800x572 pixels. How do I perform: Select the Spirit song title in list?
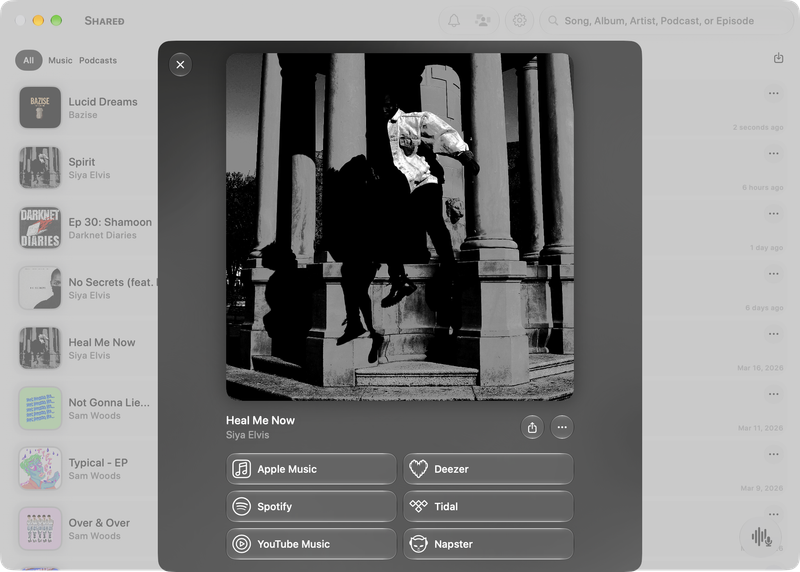[82, 162]
